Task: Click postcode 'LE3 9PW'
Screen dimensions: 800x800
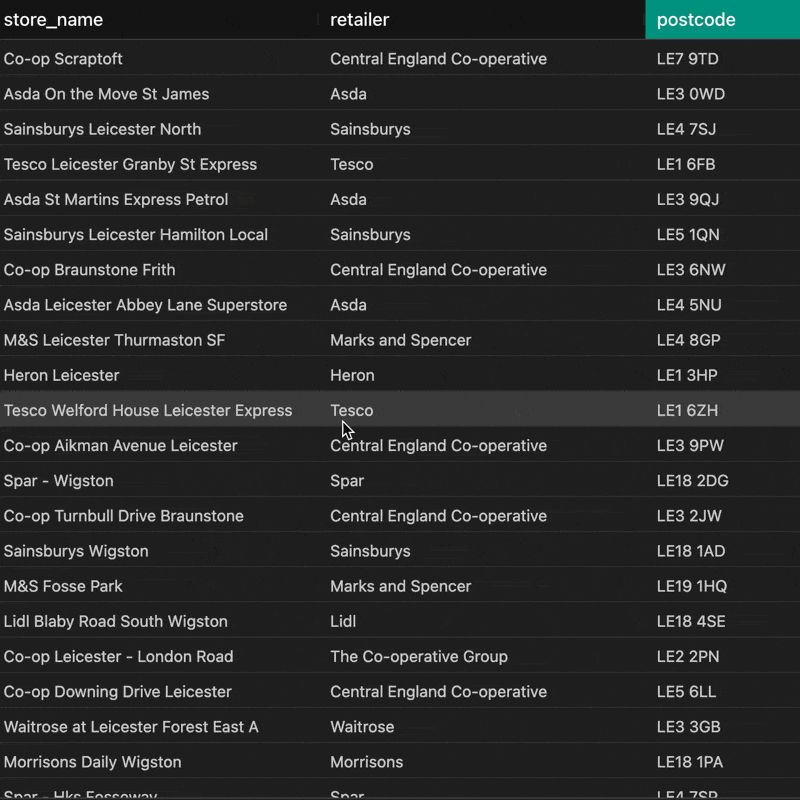Action: 690,446
